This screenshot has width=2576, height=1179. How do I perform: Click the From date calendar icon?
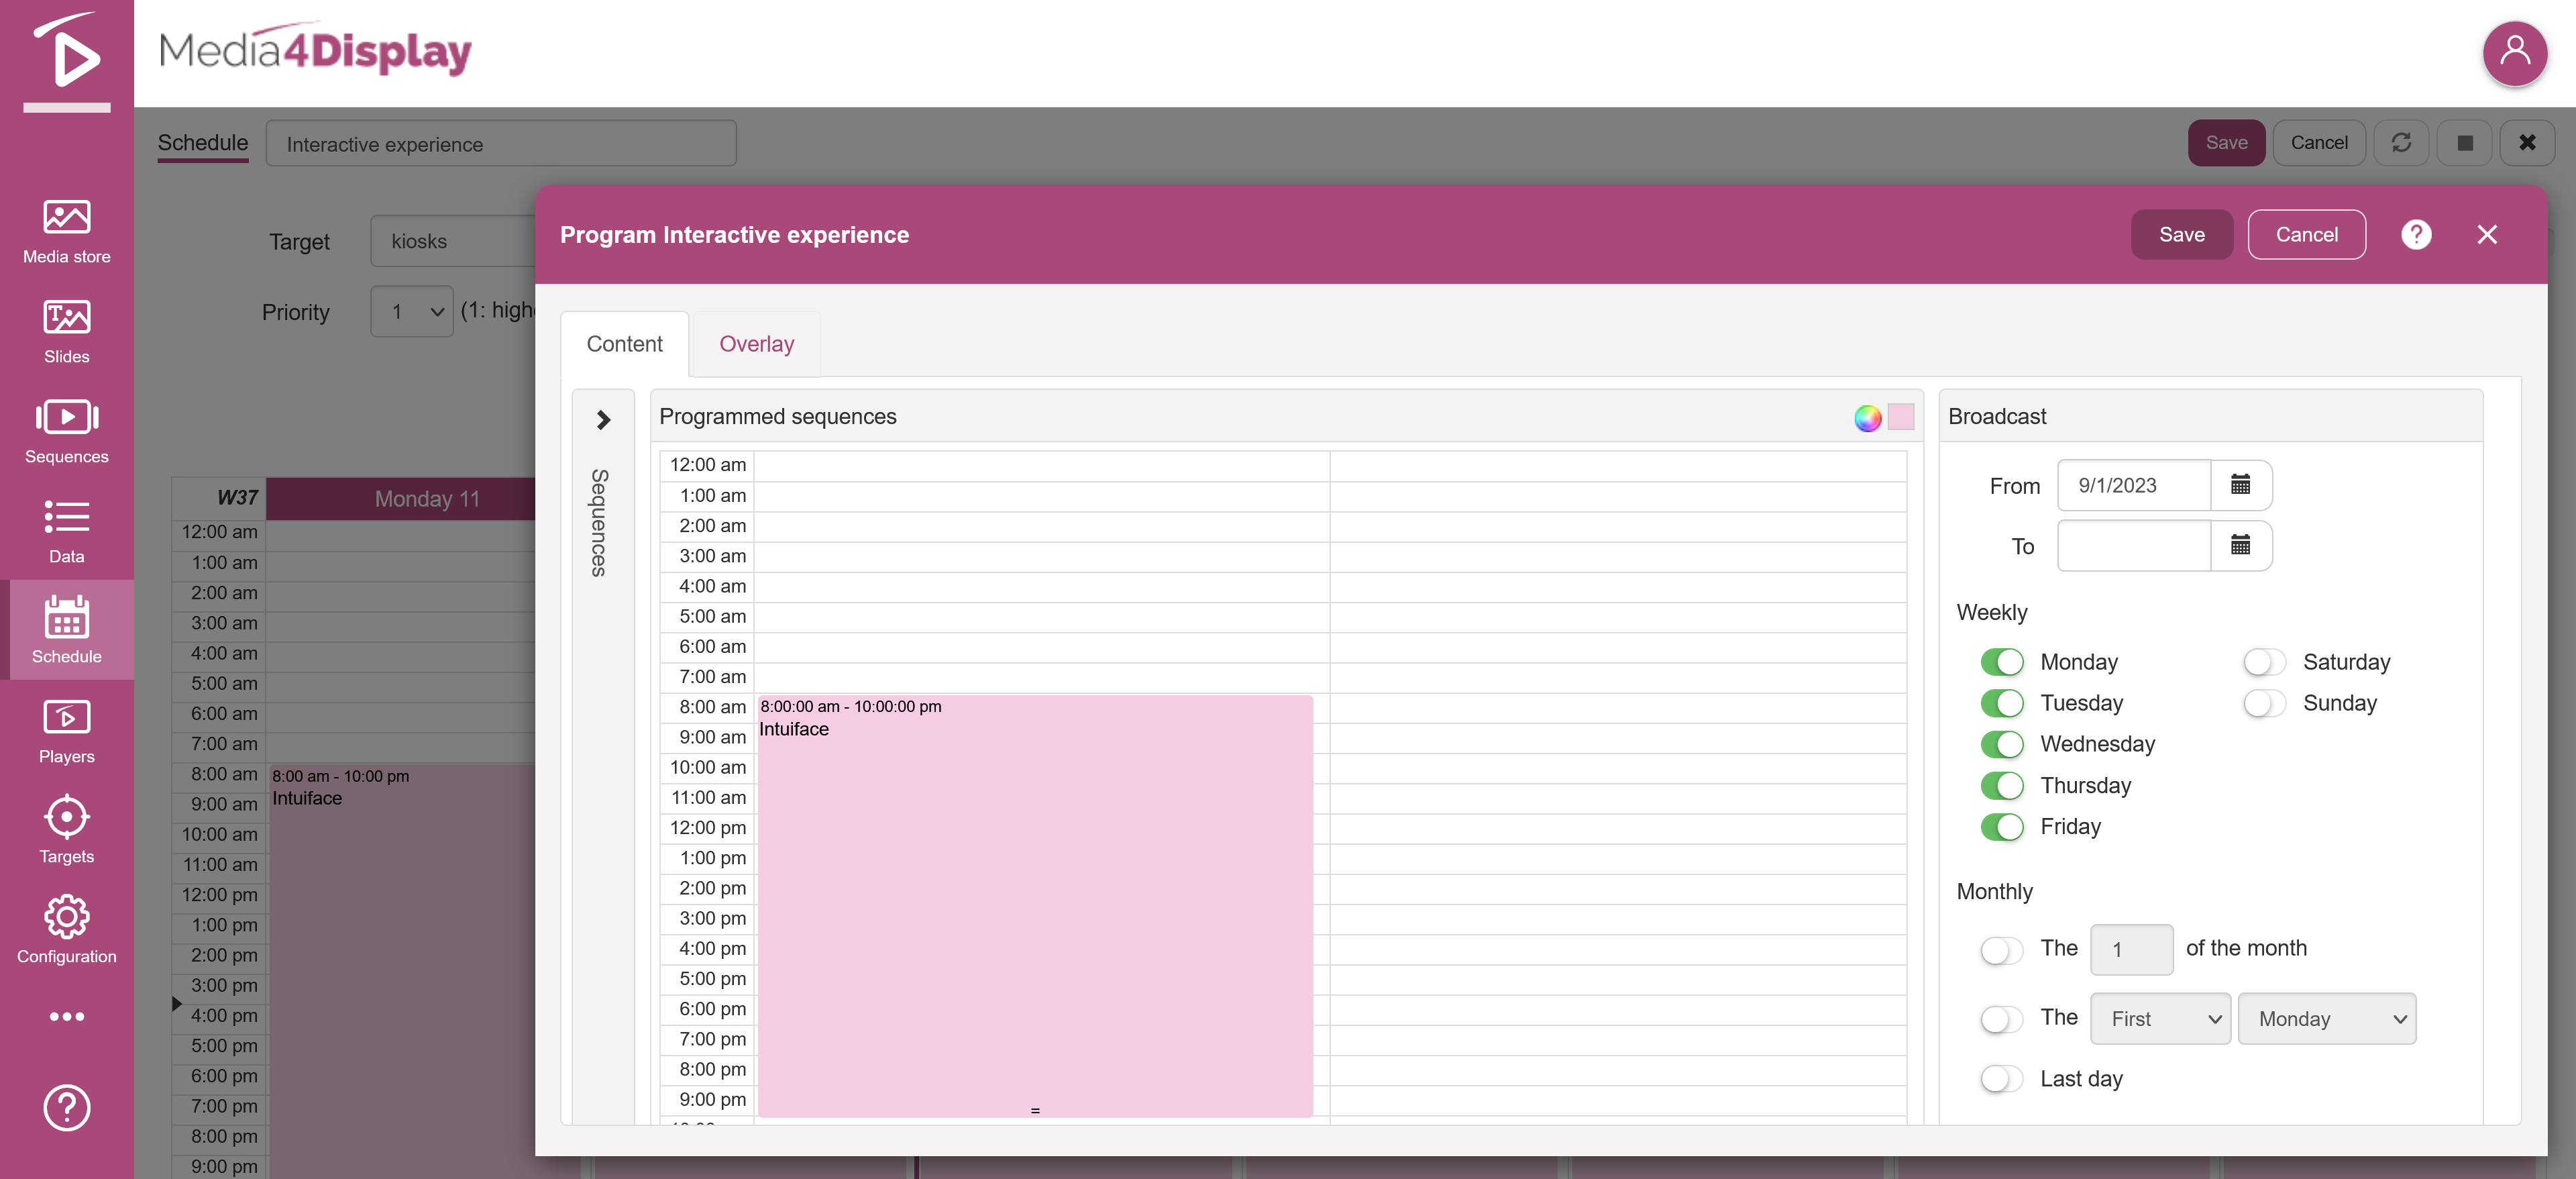pos(2240,485)
